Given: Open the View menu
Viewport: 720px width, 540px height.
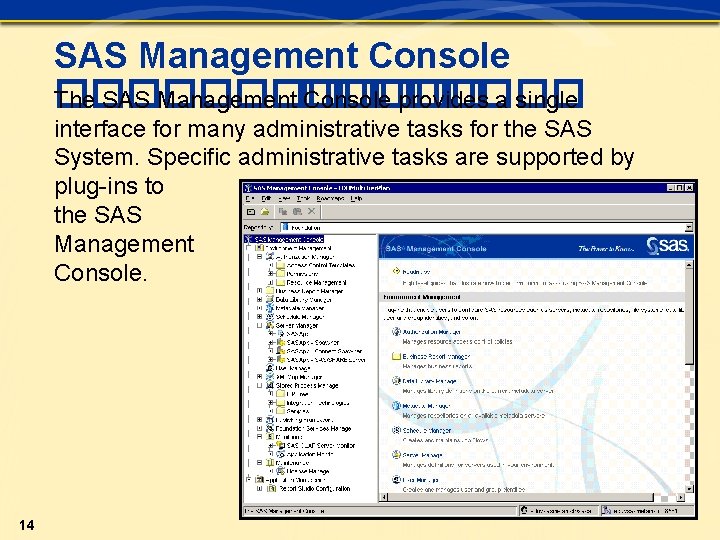Looking at the screenshot, I should point(284,198).
